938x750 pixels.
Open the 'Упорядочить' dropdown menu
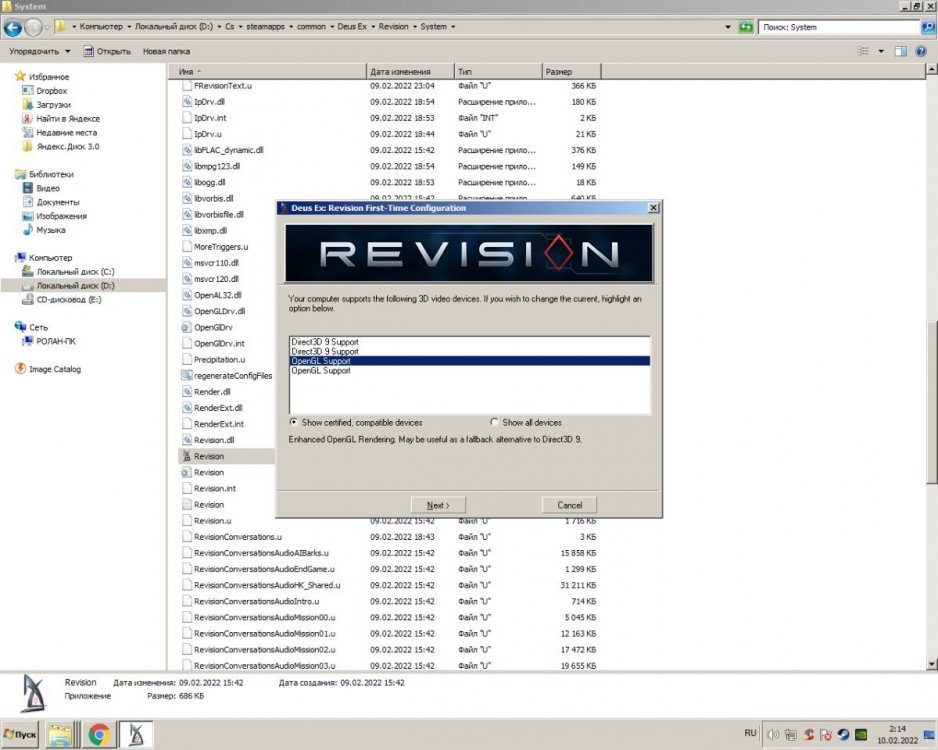click(39, 51)
